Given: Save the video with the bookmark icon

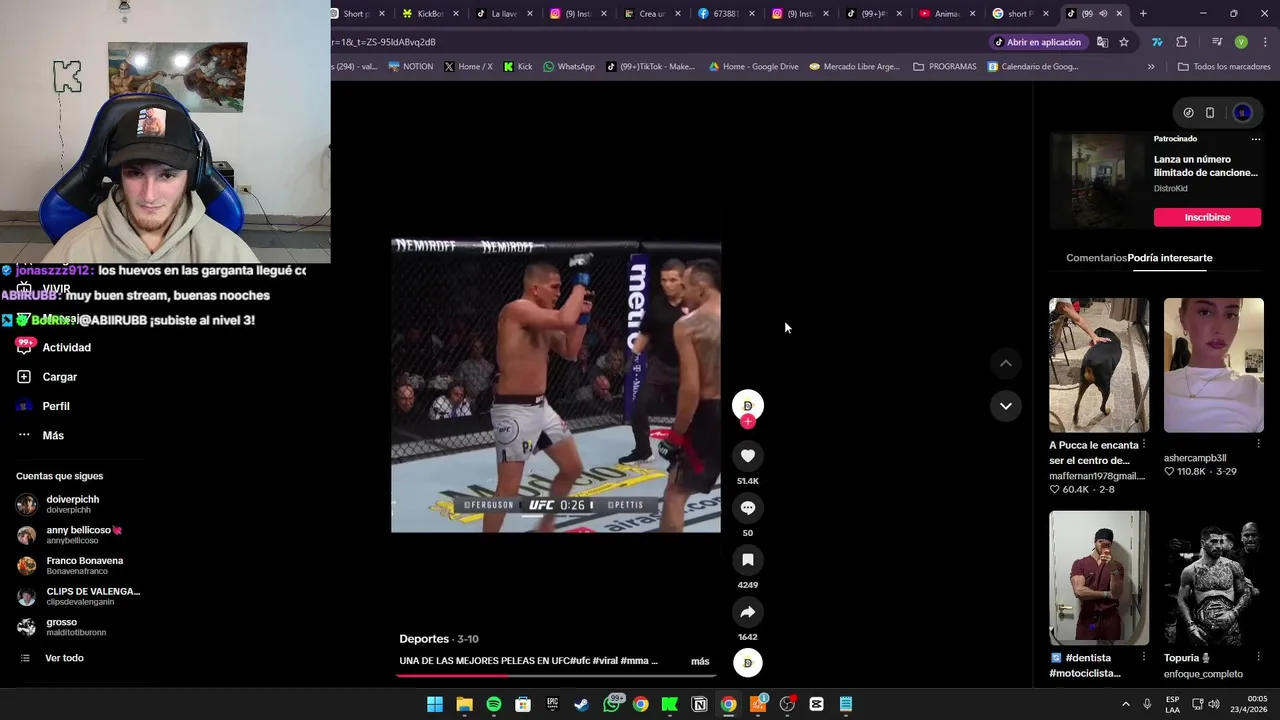Looking at the screenshot, I should coord(747,560).
